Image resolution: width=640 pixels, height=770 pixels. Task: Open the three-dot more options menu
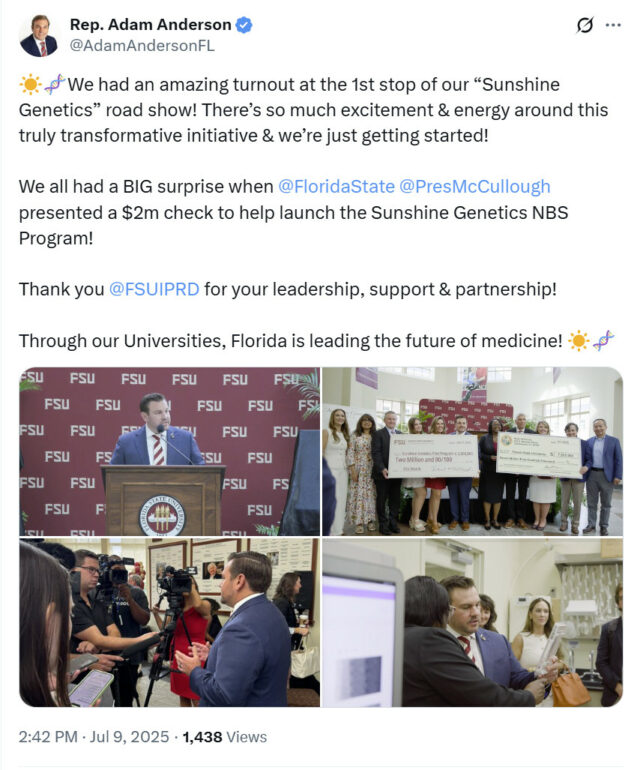(x=613, y=25)
